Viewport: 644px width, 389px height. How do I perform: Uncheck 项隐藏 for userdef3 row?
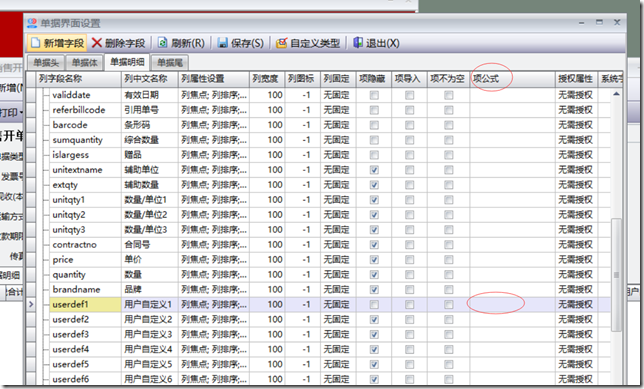374,334
